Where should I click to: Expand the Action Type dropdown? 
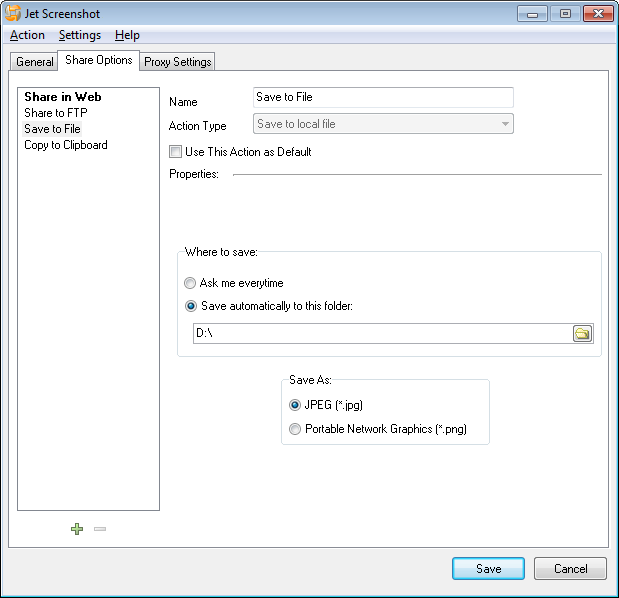coord(505,124)
